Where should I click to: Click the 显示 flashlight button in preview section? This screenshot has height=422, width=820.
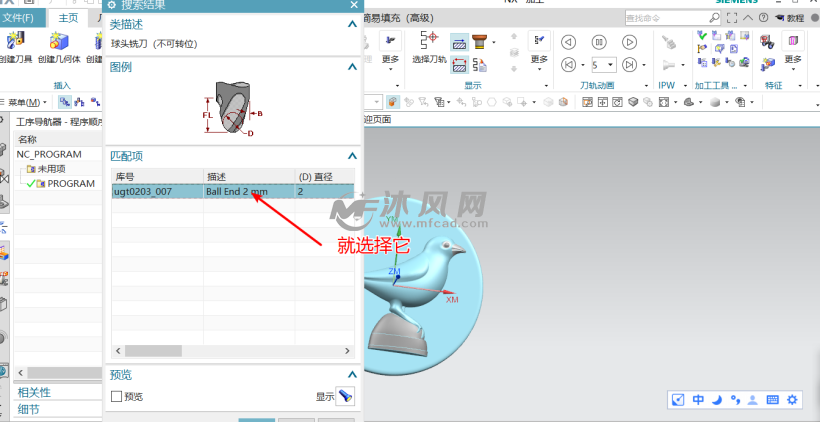346,396
